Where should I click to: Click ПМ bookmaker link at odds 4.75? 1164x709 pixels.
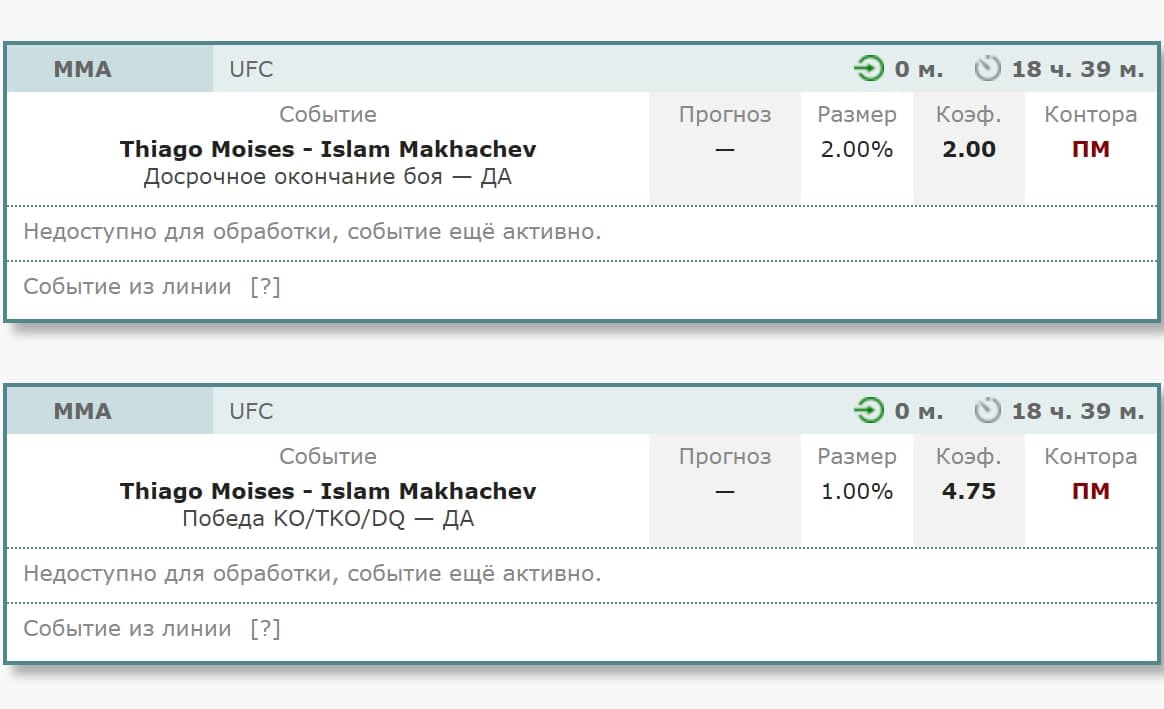[x=1091, y=491]
